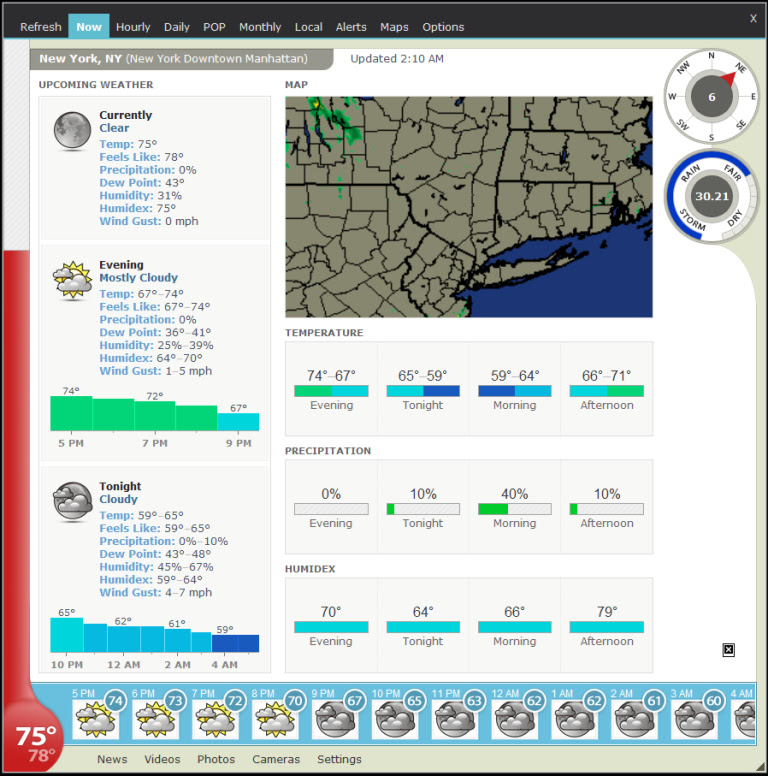
Task: Select the 11 PM hourly forecast icon
Action: coord(455,720)
